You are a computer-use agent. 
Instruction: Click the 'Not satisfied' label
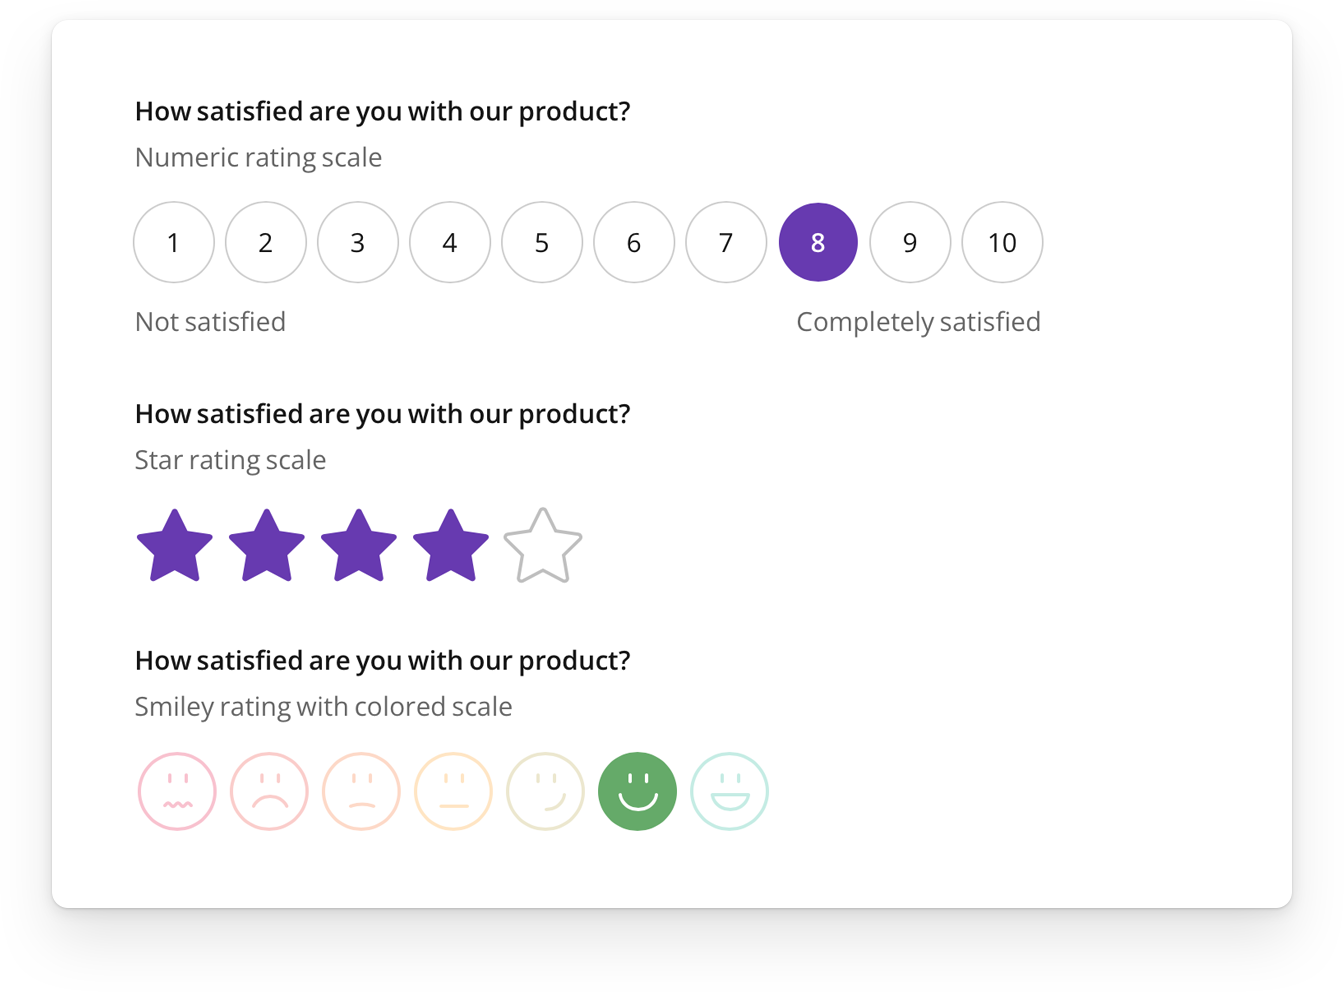click(x=210, y=322)
